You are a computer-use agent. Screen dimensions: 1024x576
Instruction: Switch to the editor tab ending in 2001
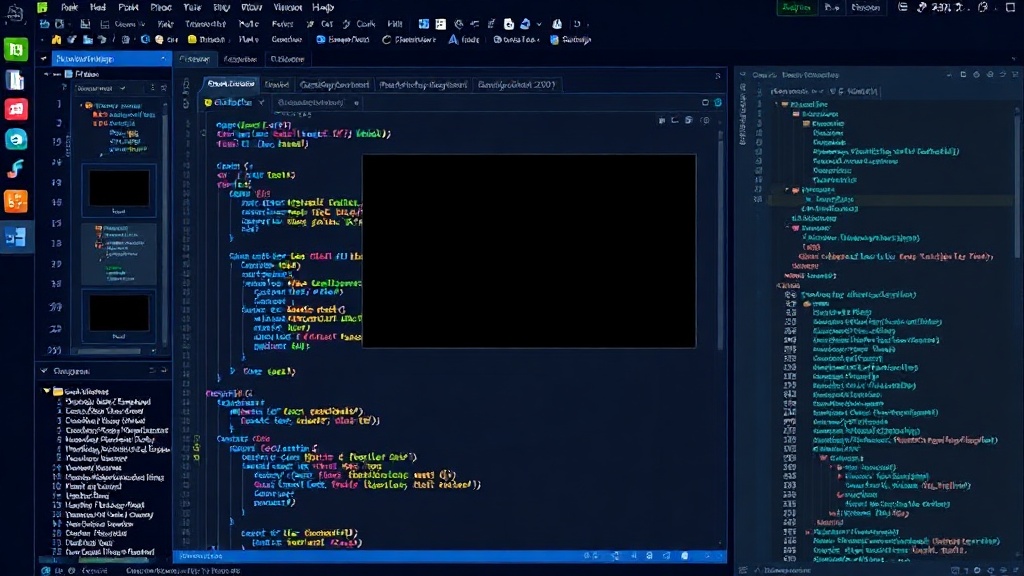(x=516, y=85)
